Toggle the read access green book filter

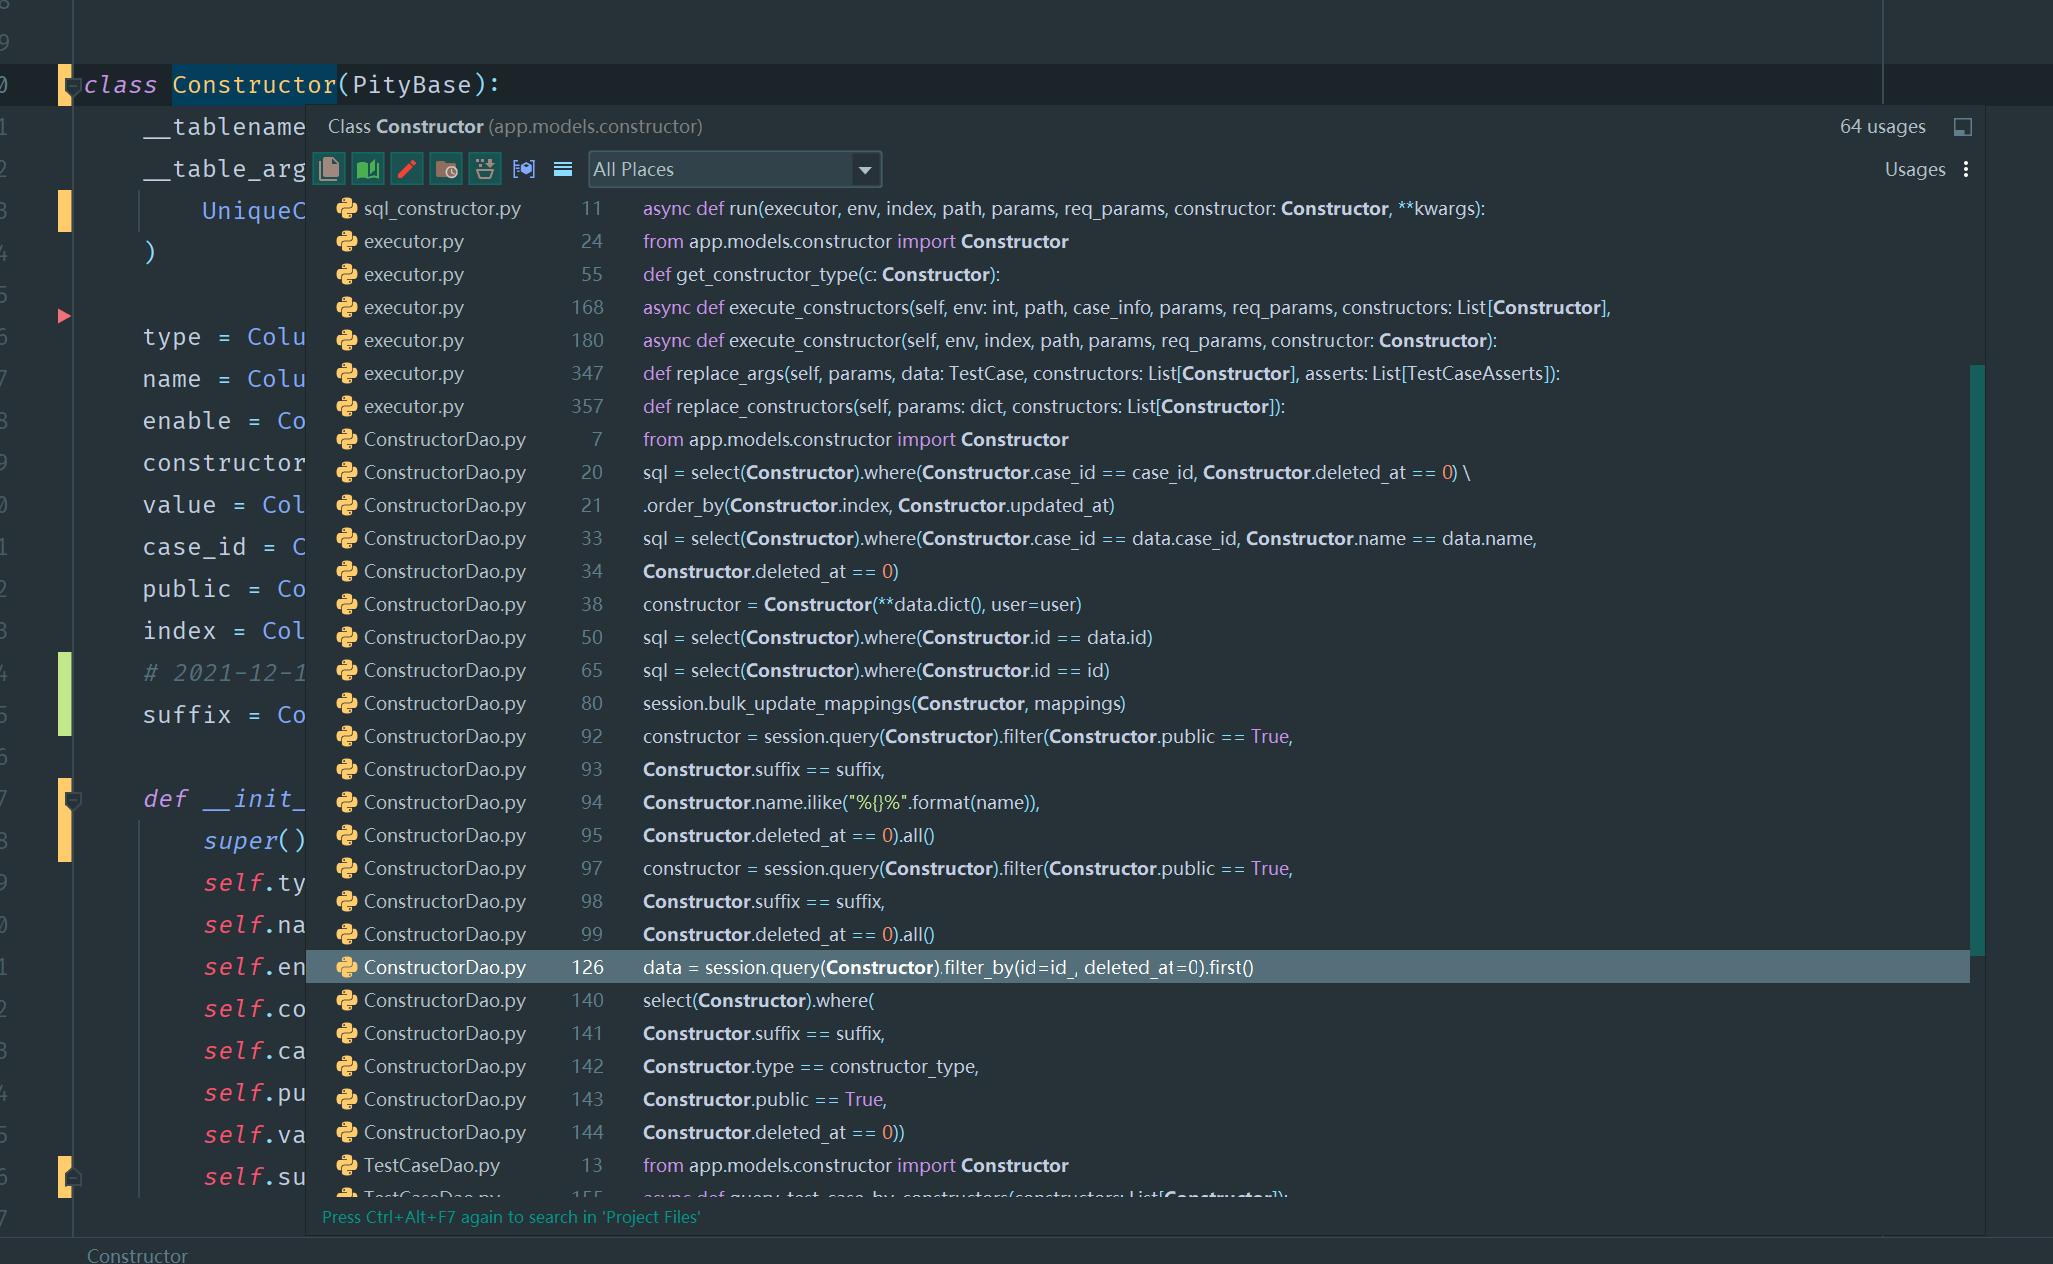coord(368,169)
